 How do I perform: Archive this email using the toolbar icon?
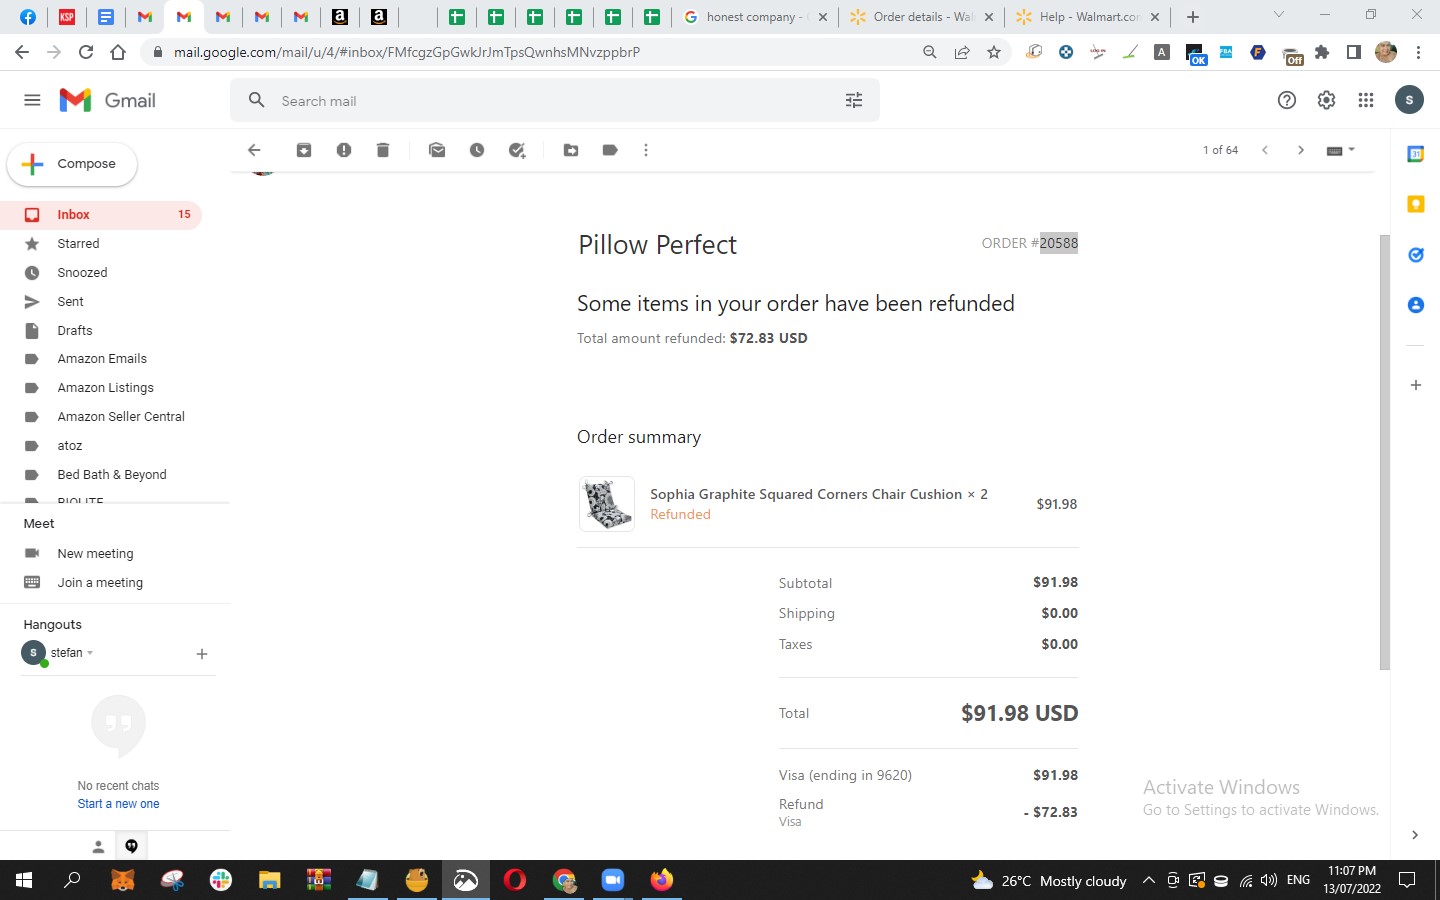tap(304, 150)
